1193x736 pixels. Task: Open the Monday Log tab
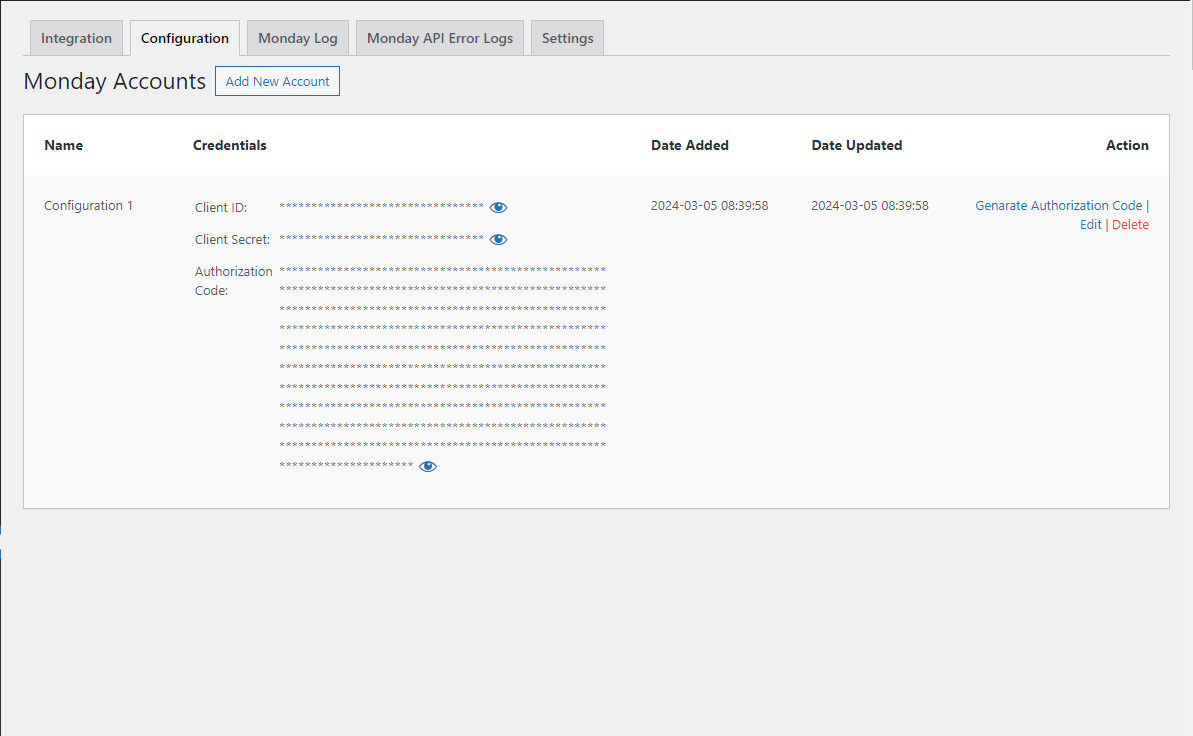point(297,38)
